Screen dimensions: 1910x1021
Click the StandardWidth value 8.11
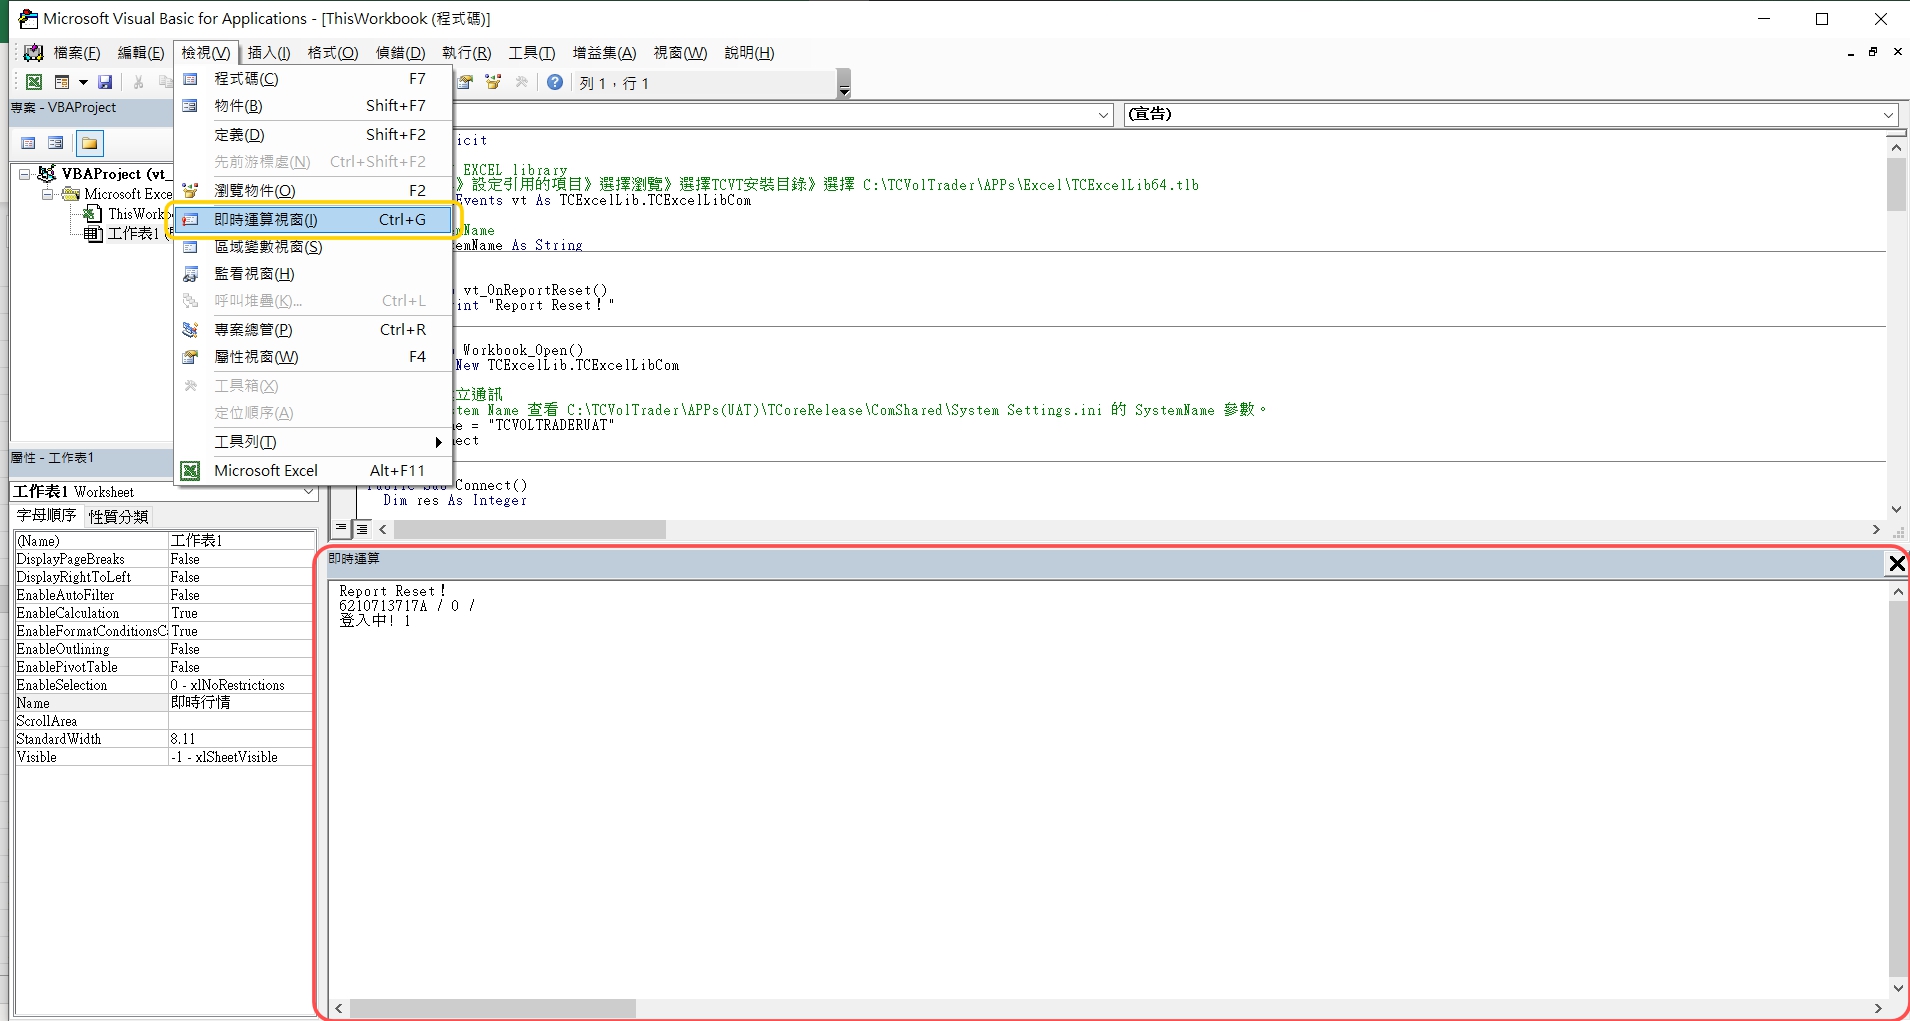coord(240,739)
